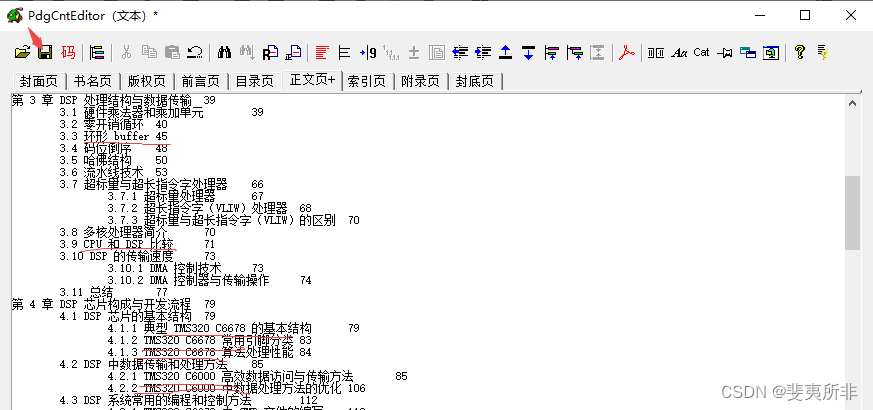Click the Aa font icon

[x=679, y=52]
